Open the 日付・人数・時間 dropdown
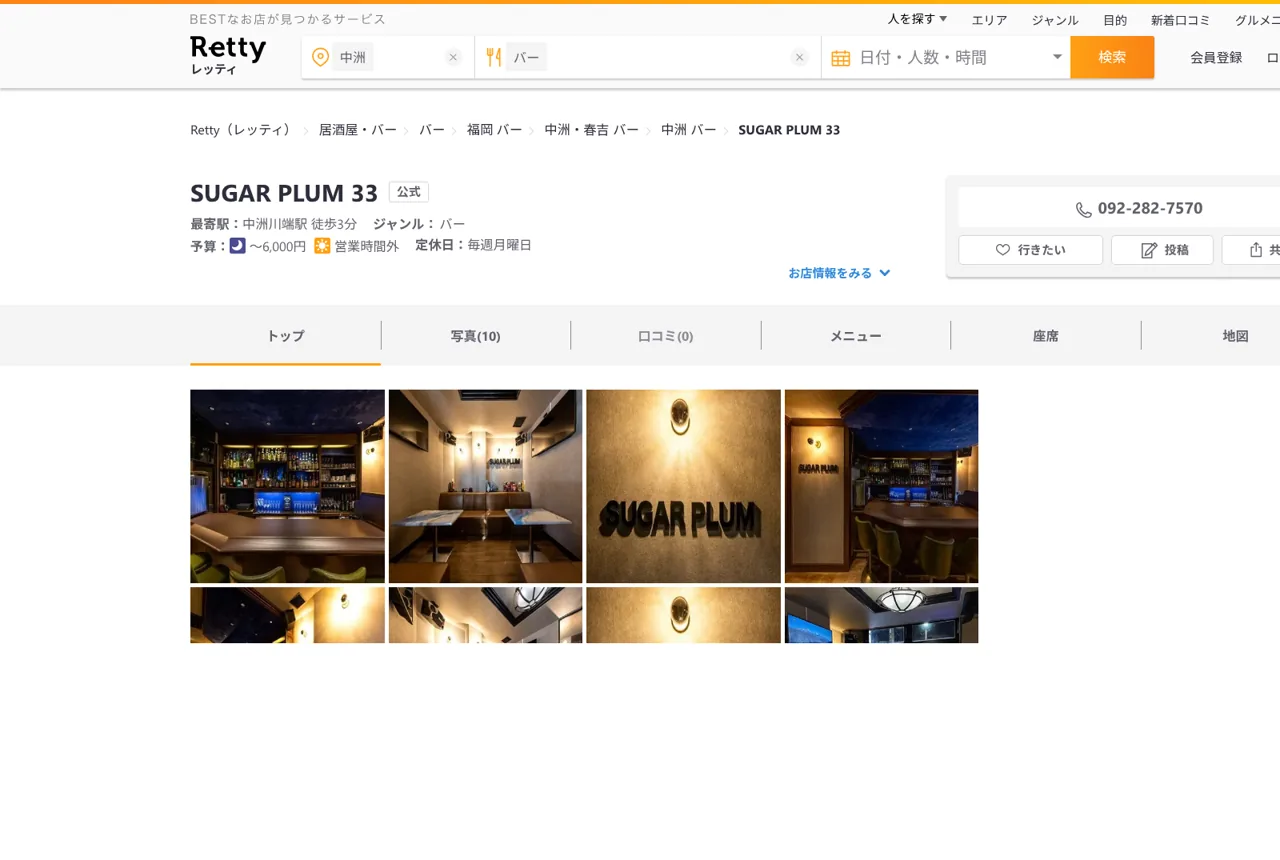The width and height of the screenshot is (1280, 860). [x=946, y=57]
